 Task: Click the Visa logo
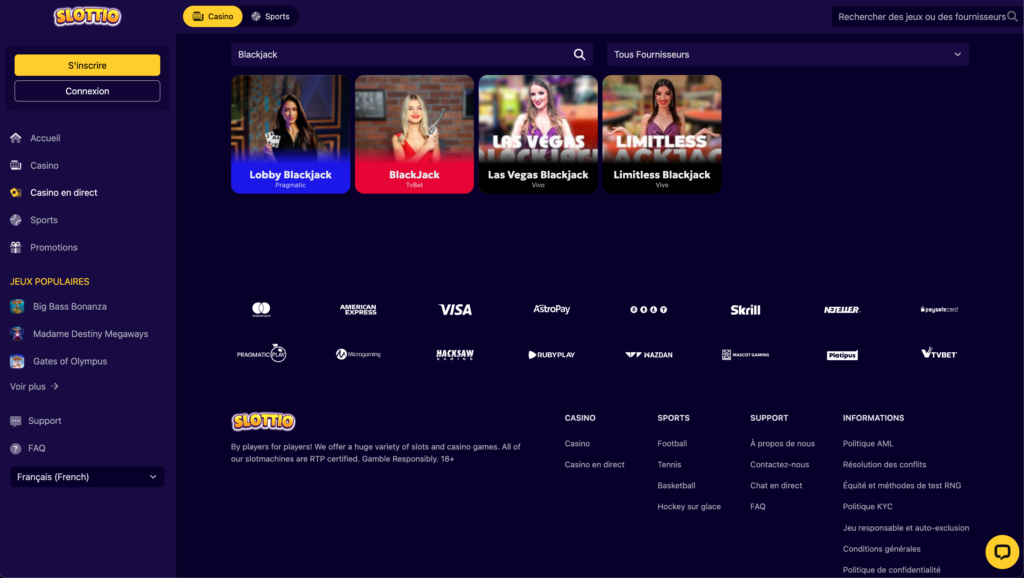tap(455, 310)
